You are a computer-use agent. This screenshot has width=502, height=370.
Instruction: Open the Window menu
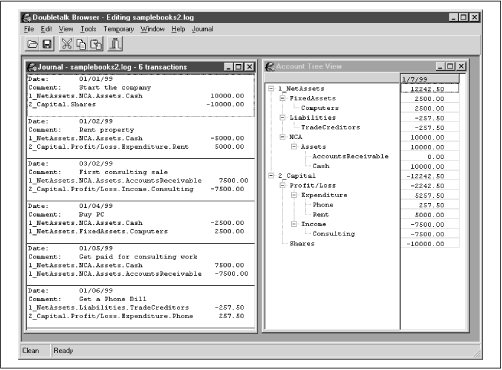tap(152, 29)
